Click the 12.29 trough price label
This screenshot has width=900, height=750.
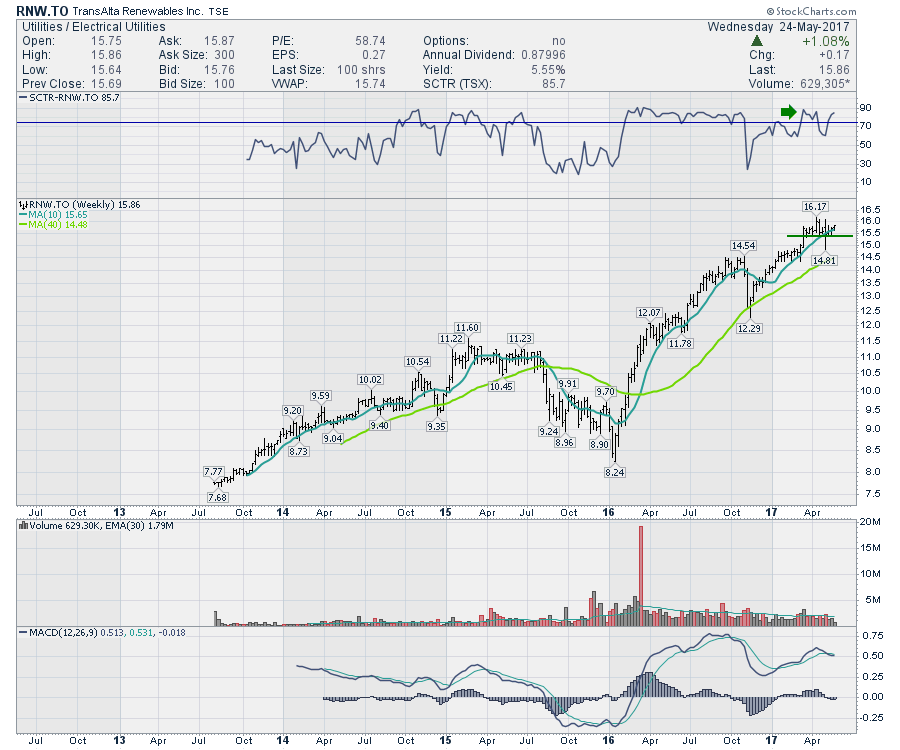(749, 328)
